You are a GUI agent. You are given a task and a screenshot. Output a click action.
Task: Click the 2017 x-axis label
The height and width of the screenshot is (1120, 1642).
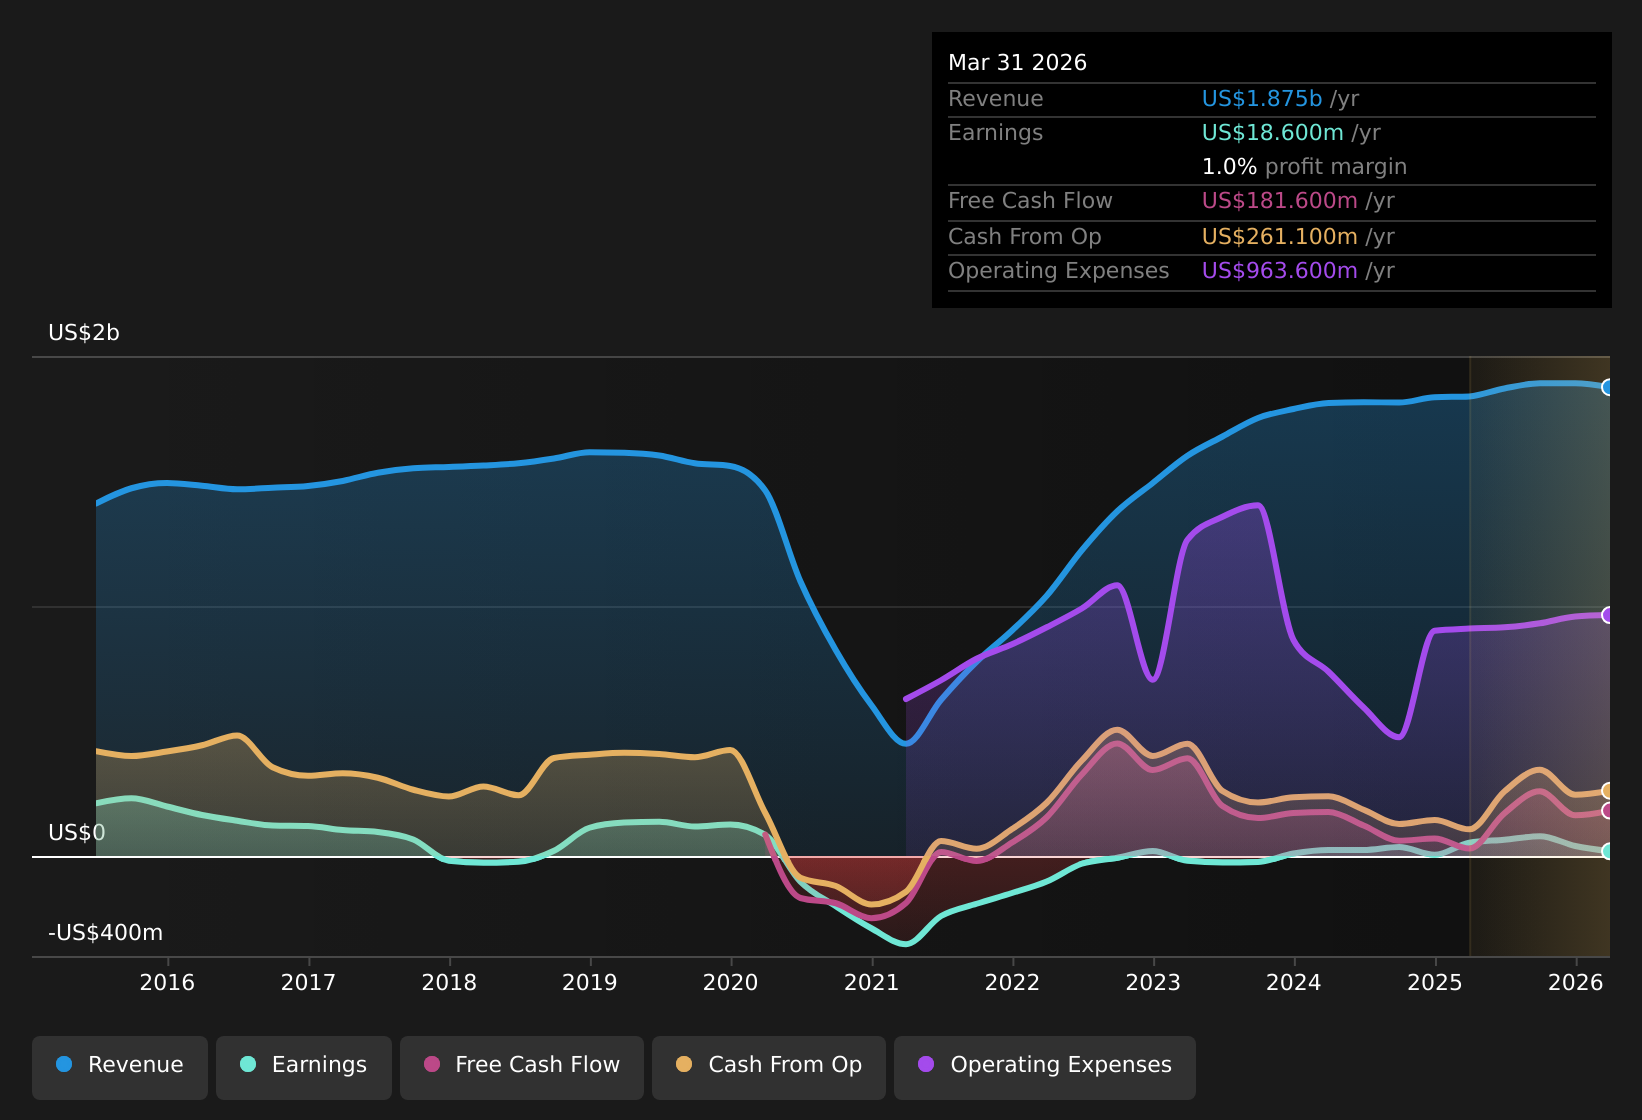pos(308,983)
